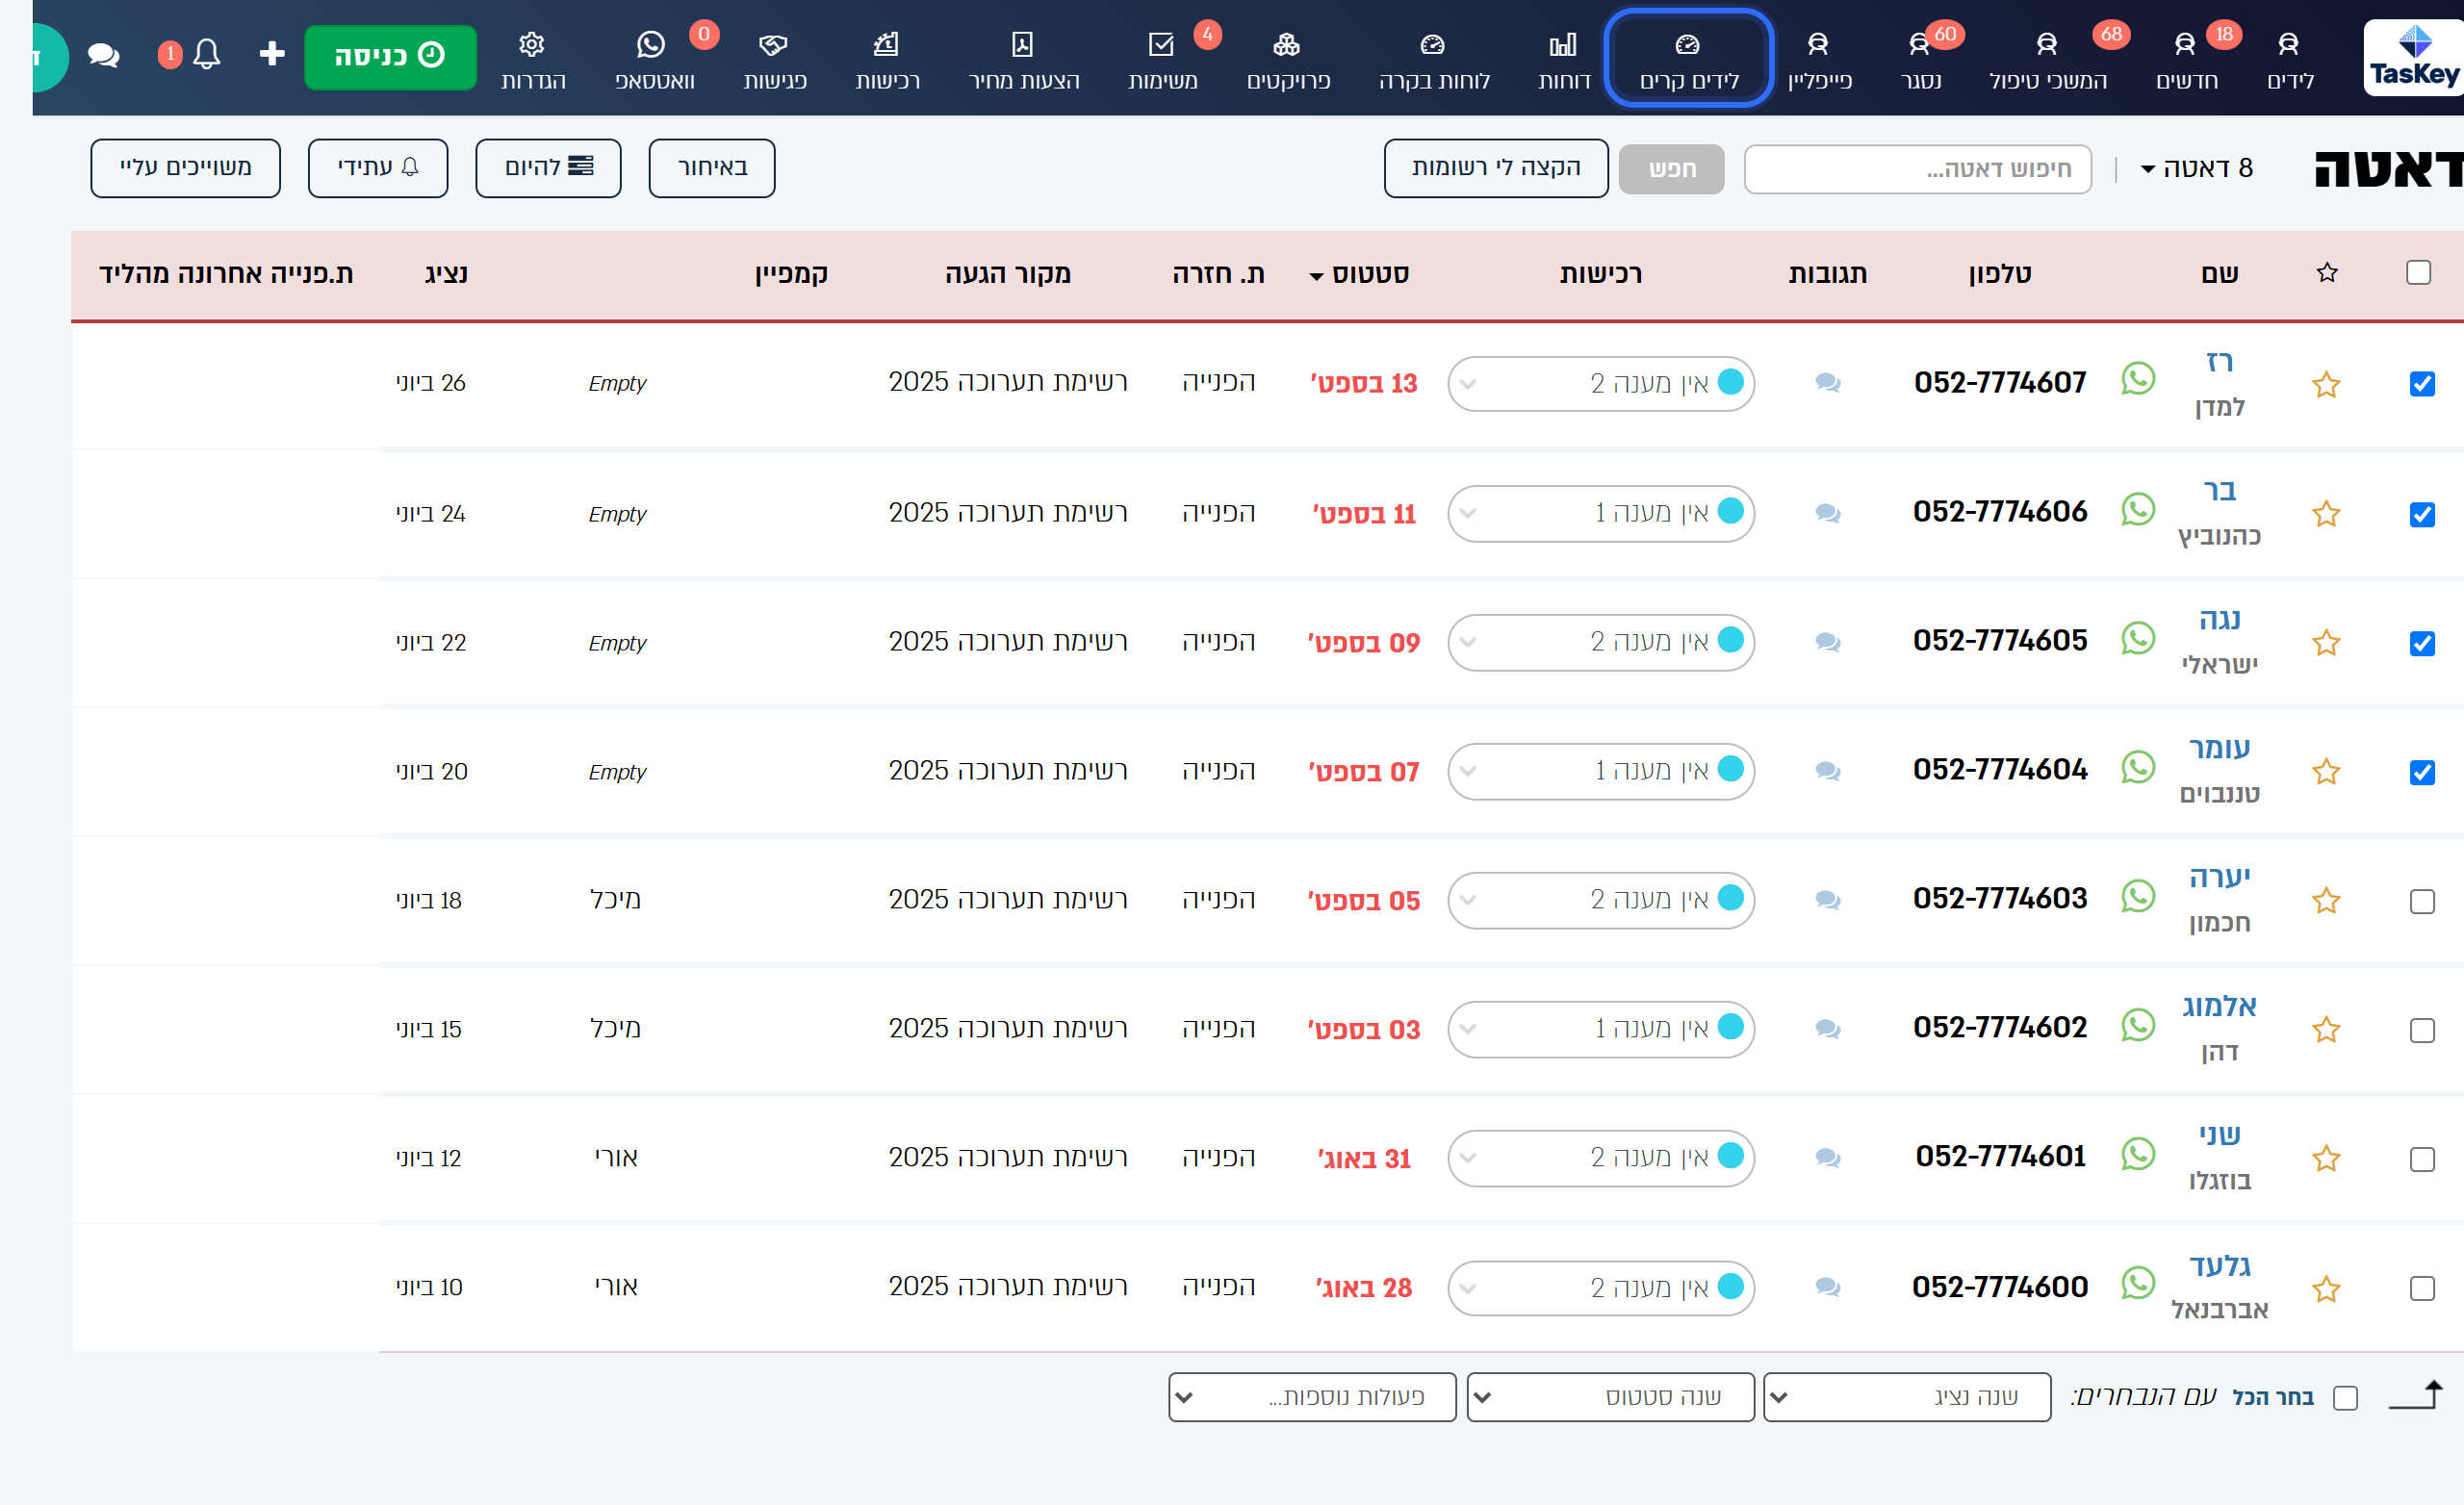Image resolution: width=2464 pixels, height=1505 pixels.
Task: Click the star icon in table header
Action: [x=2327, y=273]
